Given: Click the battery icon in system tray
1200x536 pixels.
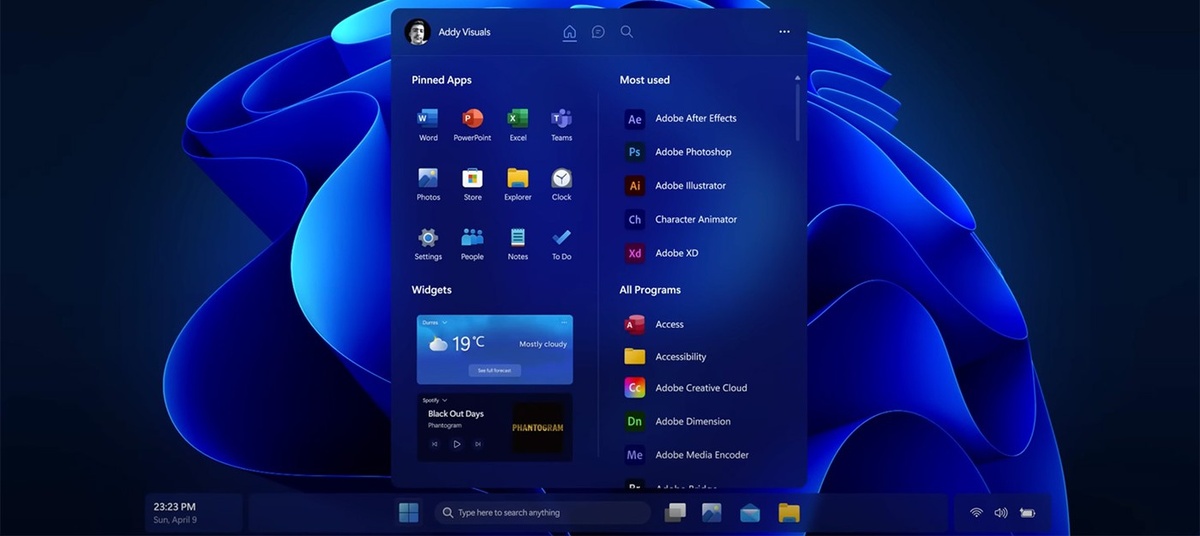Looking at the screenshot, I should click(x=1027, y=513).
